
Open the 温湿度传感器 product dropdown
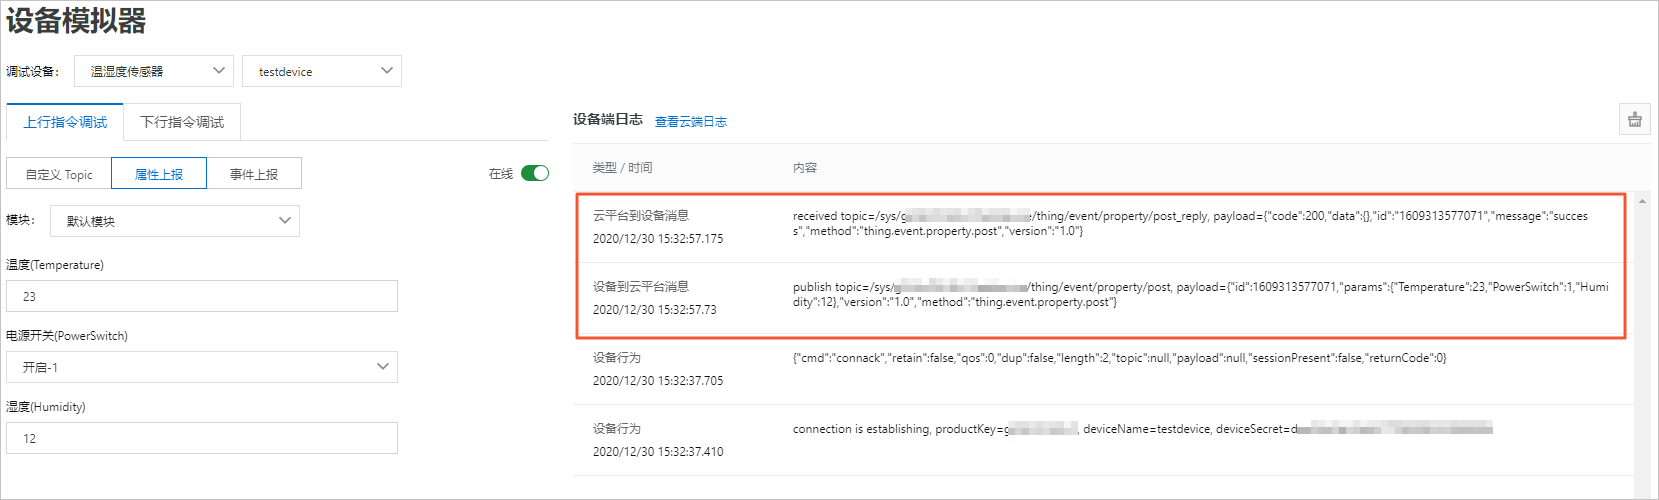pos(154,71)
